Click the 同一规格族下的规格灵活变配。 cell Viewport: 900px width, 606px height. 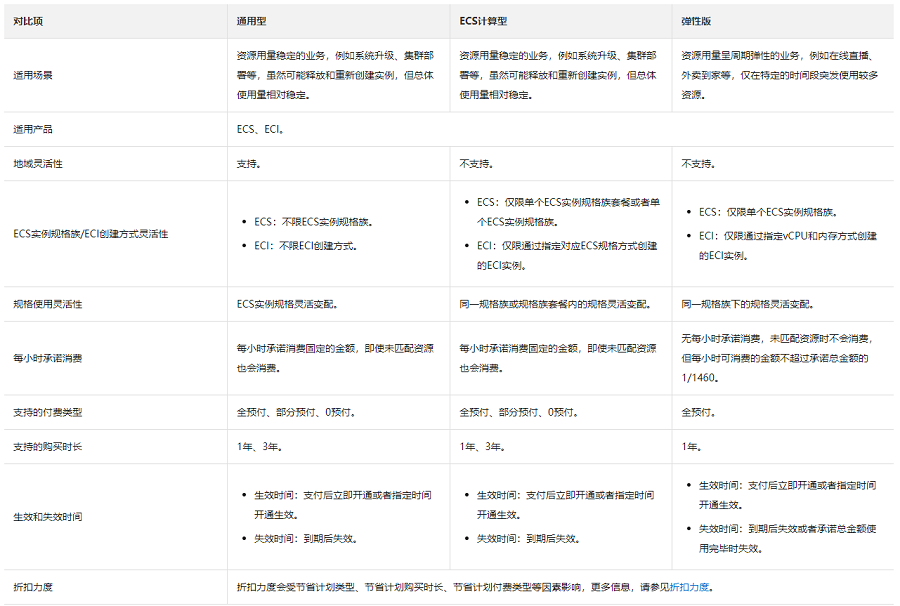point(747,304)
